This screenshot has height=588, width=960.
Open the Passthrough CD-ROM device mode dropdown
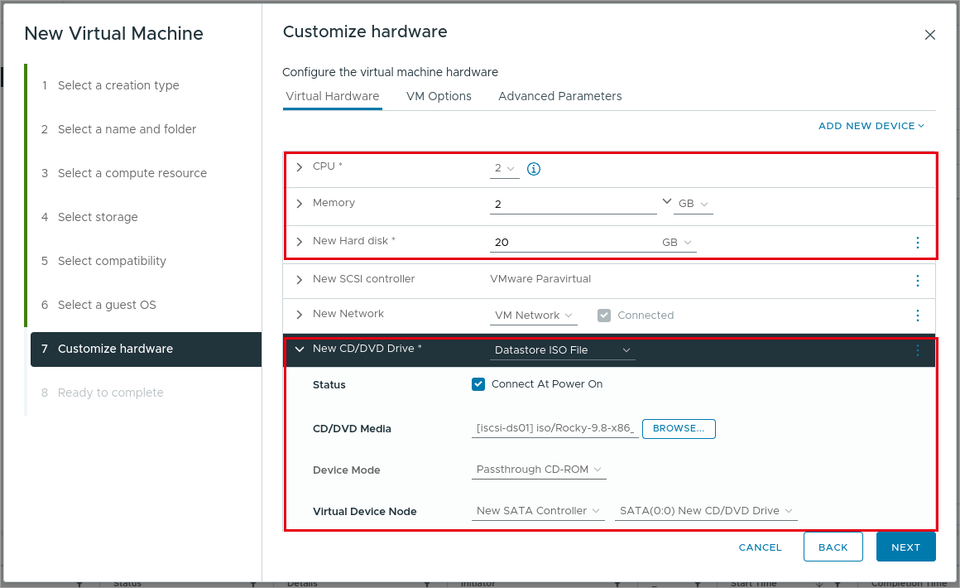click(x=539, y=470)
